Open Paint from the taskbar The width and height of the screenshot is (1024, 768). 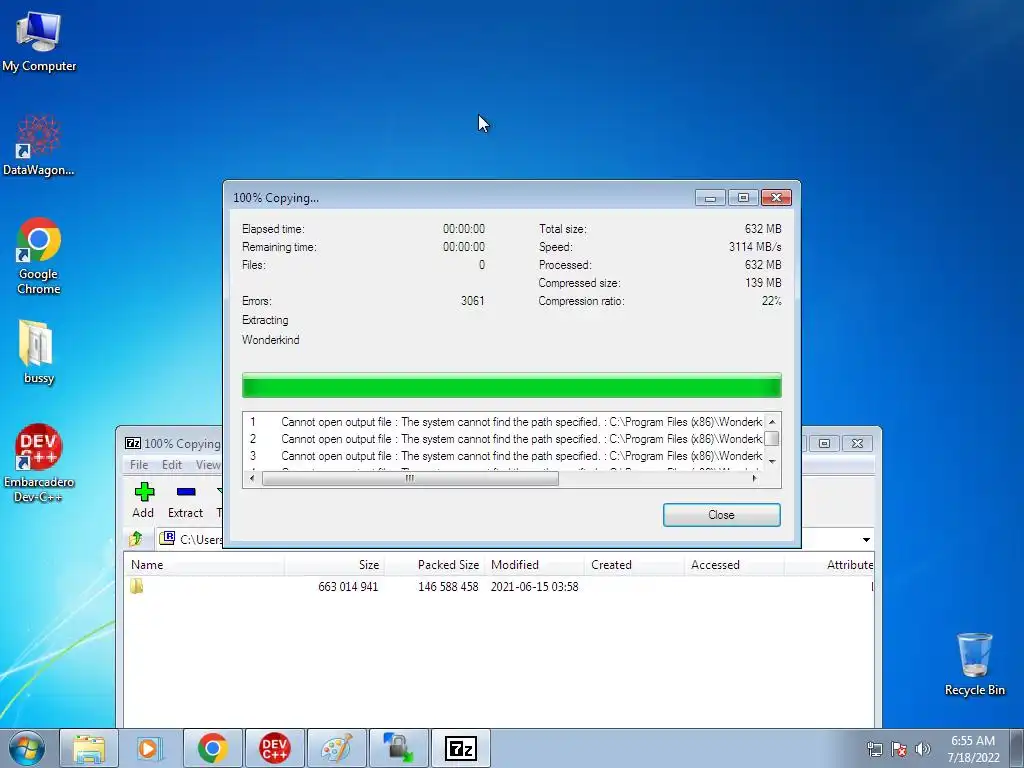click(x=336, y=748)
